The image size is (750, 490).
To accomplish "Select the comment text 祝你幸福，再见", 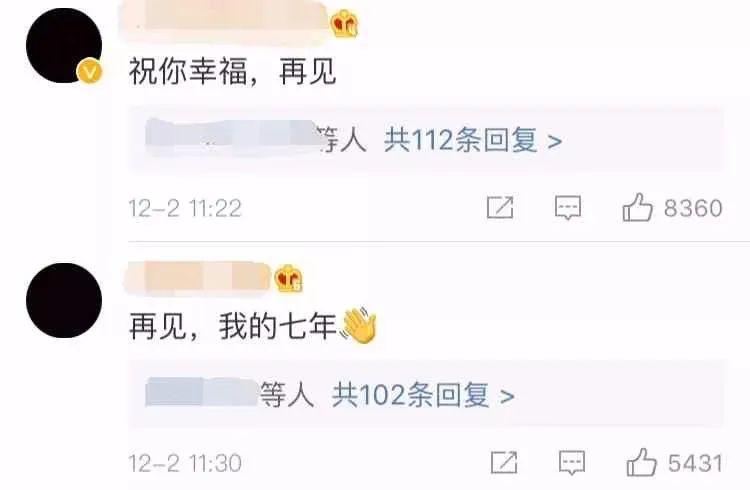I will tap(232, 72).
